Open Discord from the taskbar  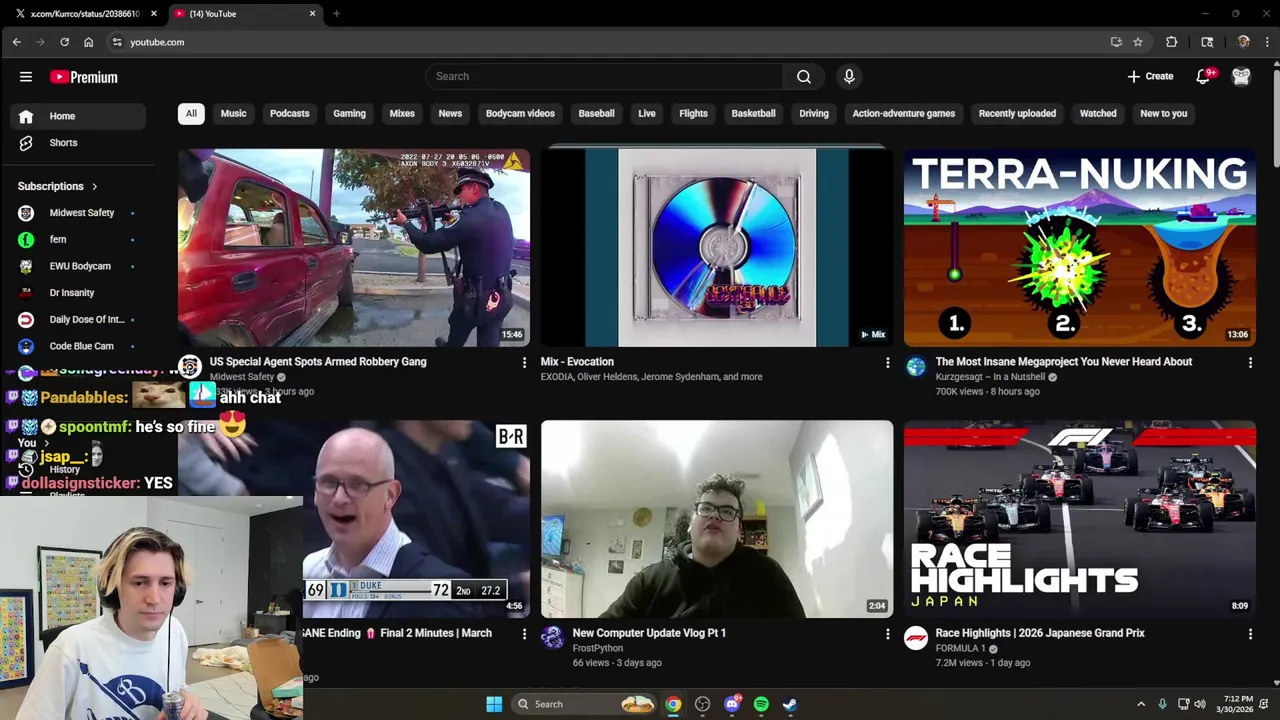(x=732, y=704)
